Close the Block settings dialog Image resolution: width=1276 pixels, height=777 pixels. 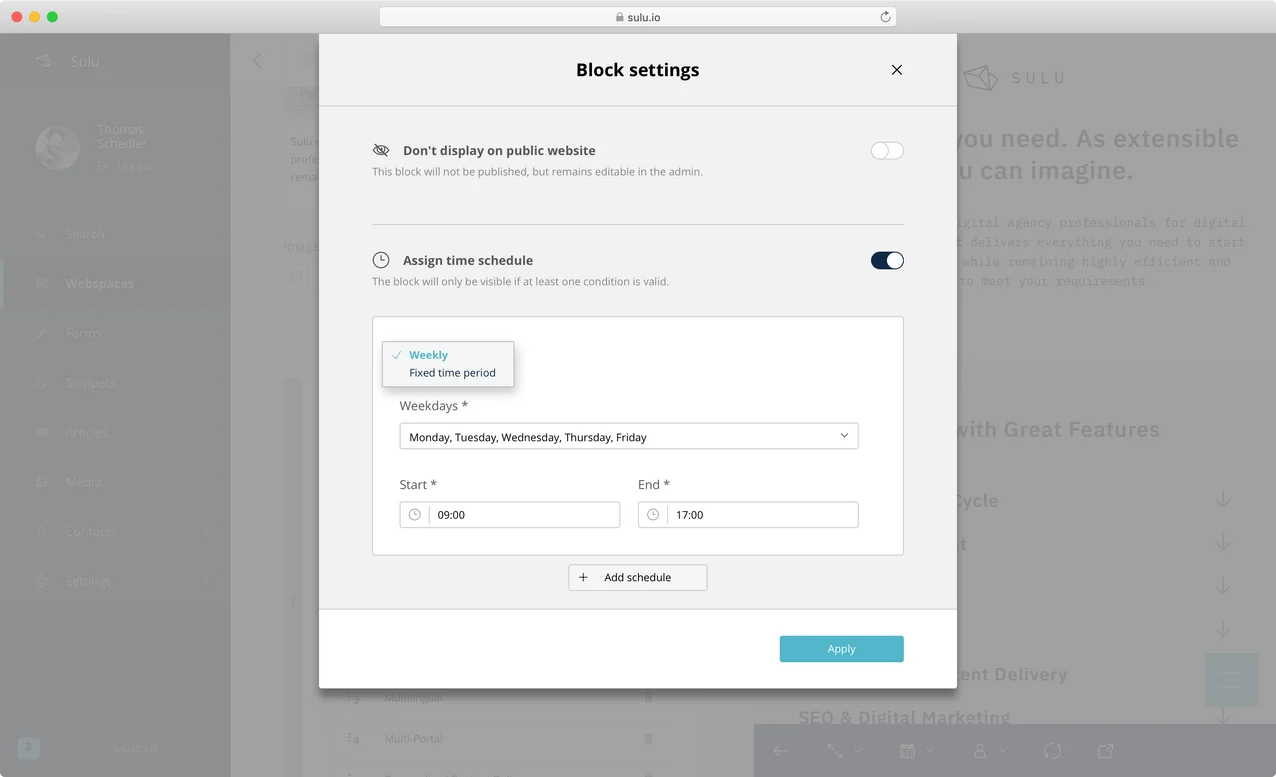(897, 70)
